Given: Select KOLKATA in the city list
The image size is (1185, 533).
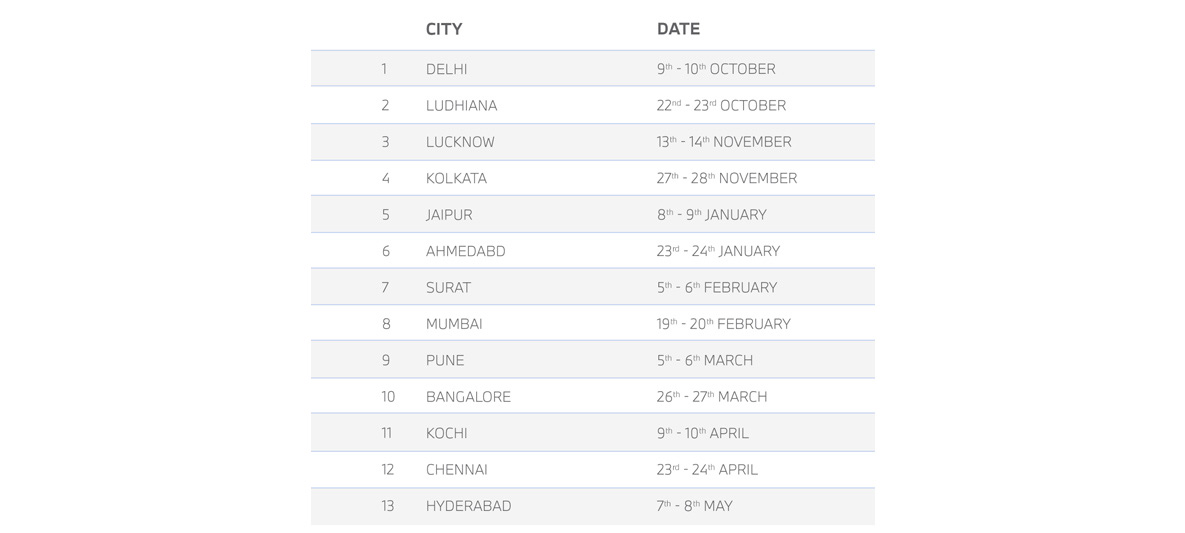Looking at the screenshot, I should [x=456, y=178].
